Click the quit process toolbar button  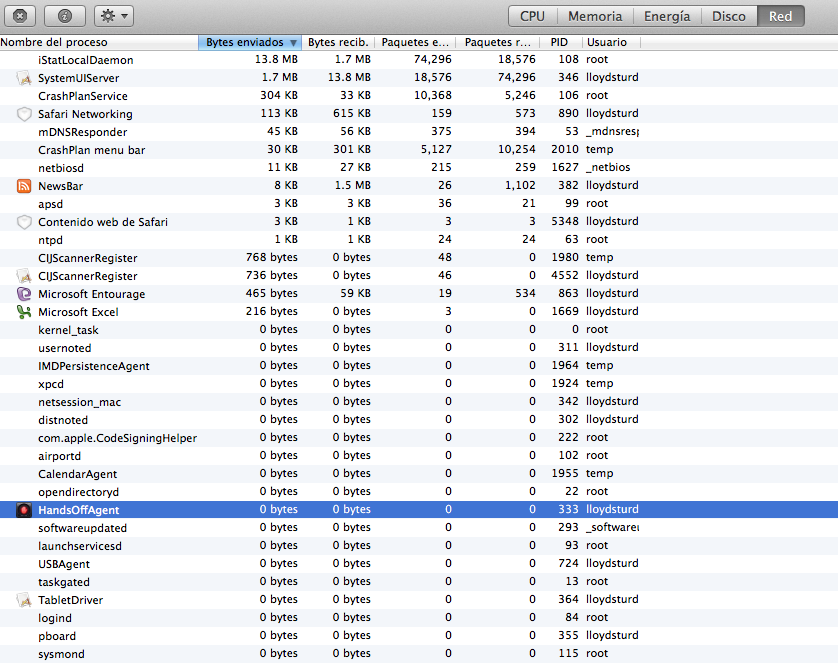[x=20, y=16]
